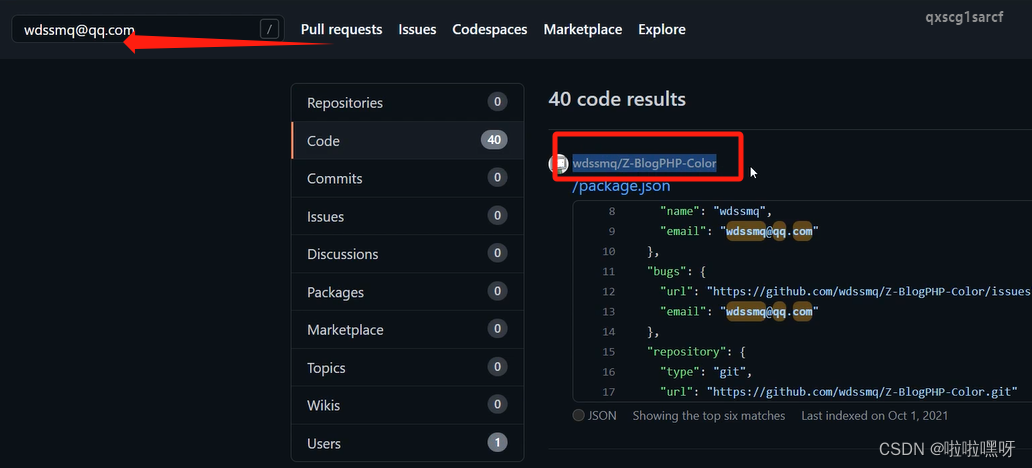
Task: Click the email value on line 13
Action: pyautogui.click(x=769, y=311)
